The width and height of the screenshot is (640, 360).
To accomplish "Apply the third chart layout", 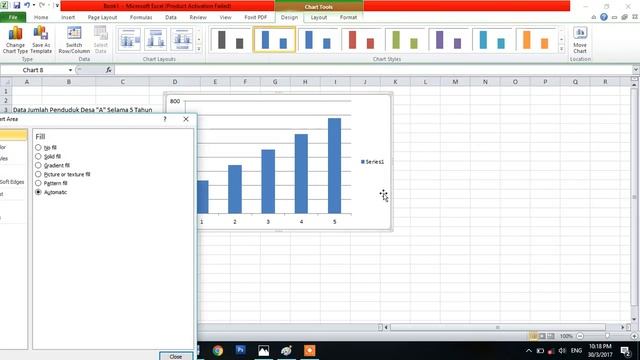I will pos(182,40).
